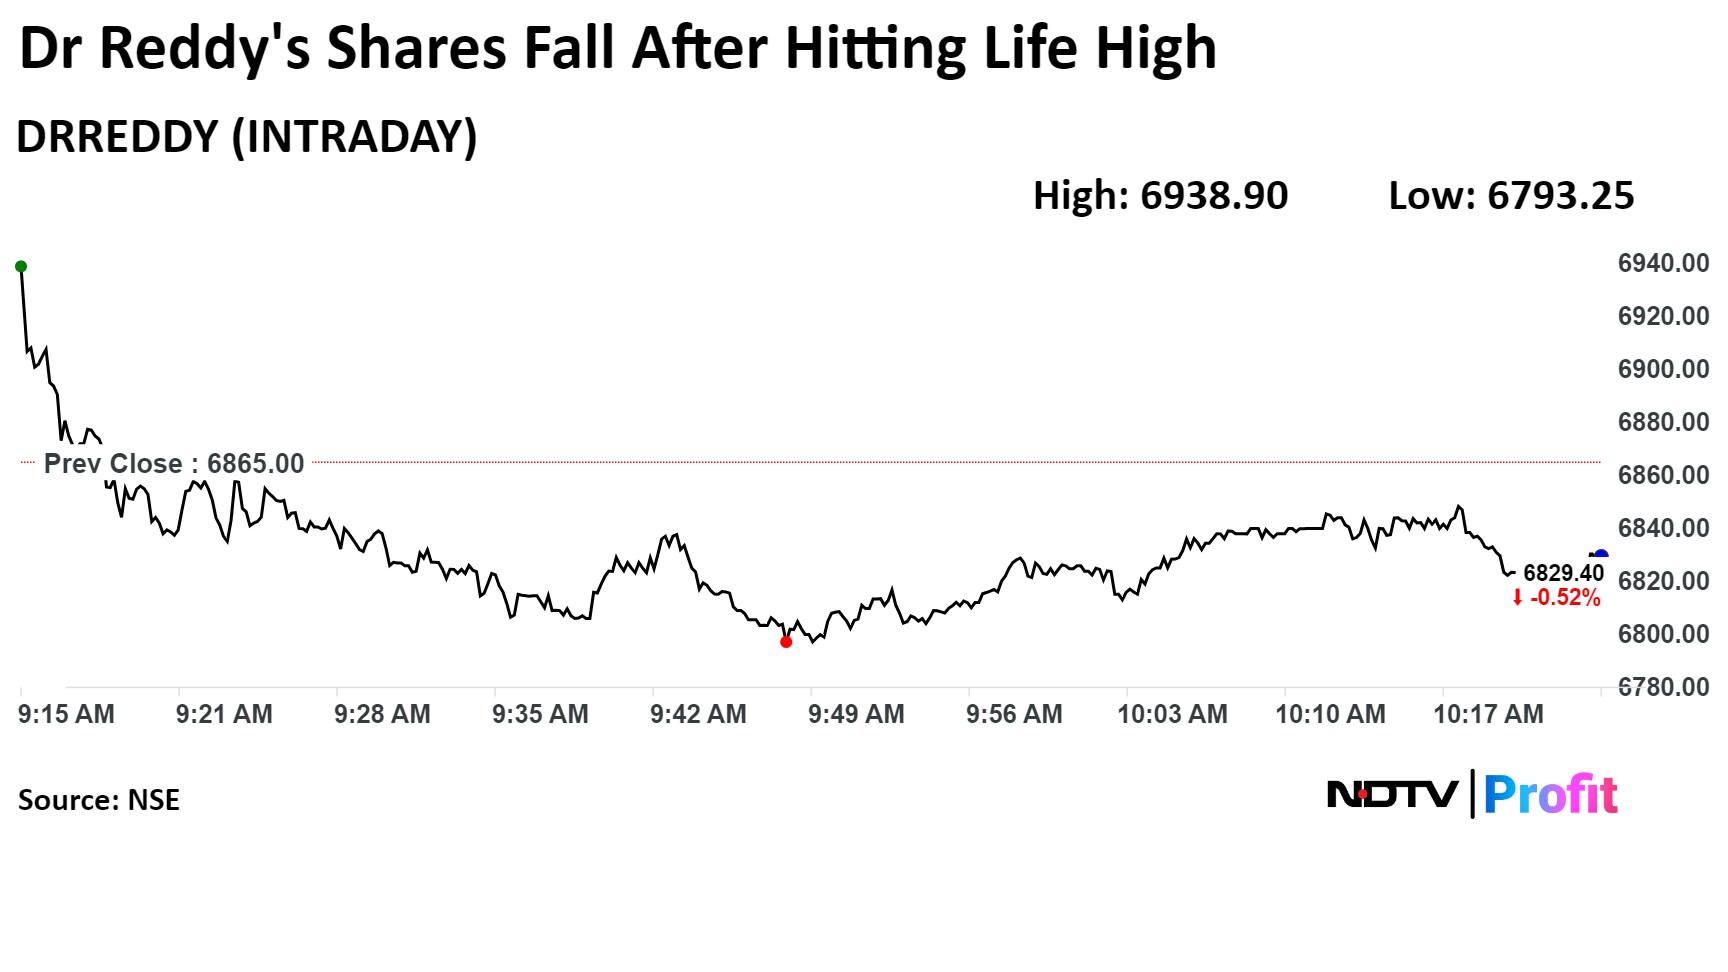Viewport: 1728px width, 972px height.
Task: Click the 6780.00 price axis label
Action: 1663,686
